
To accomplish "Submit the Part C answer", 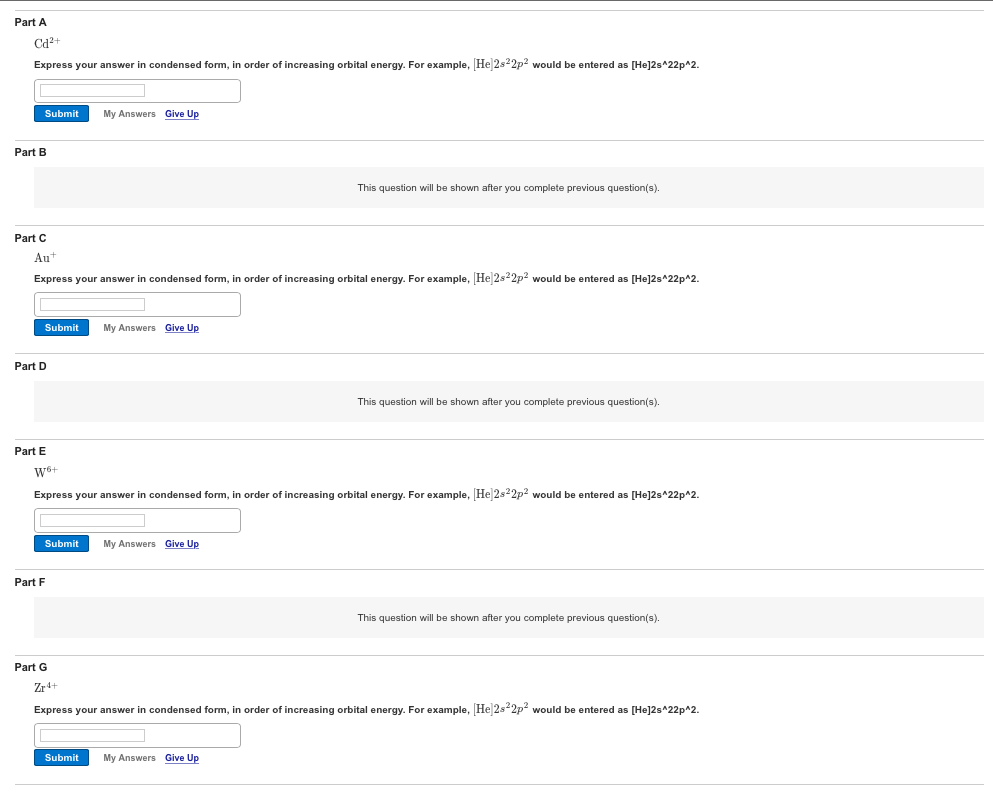I will (61, 327).
